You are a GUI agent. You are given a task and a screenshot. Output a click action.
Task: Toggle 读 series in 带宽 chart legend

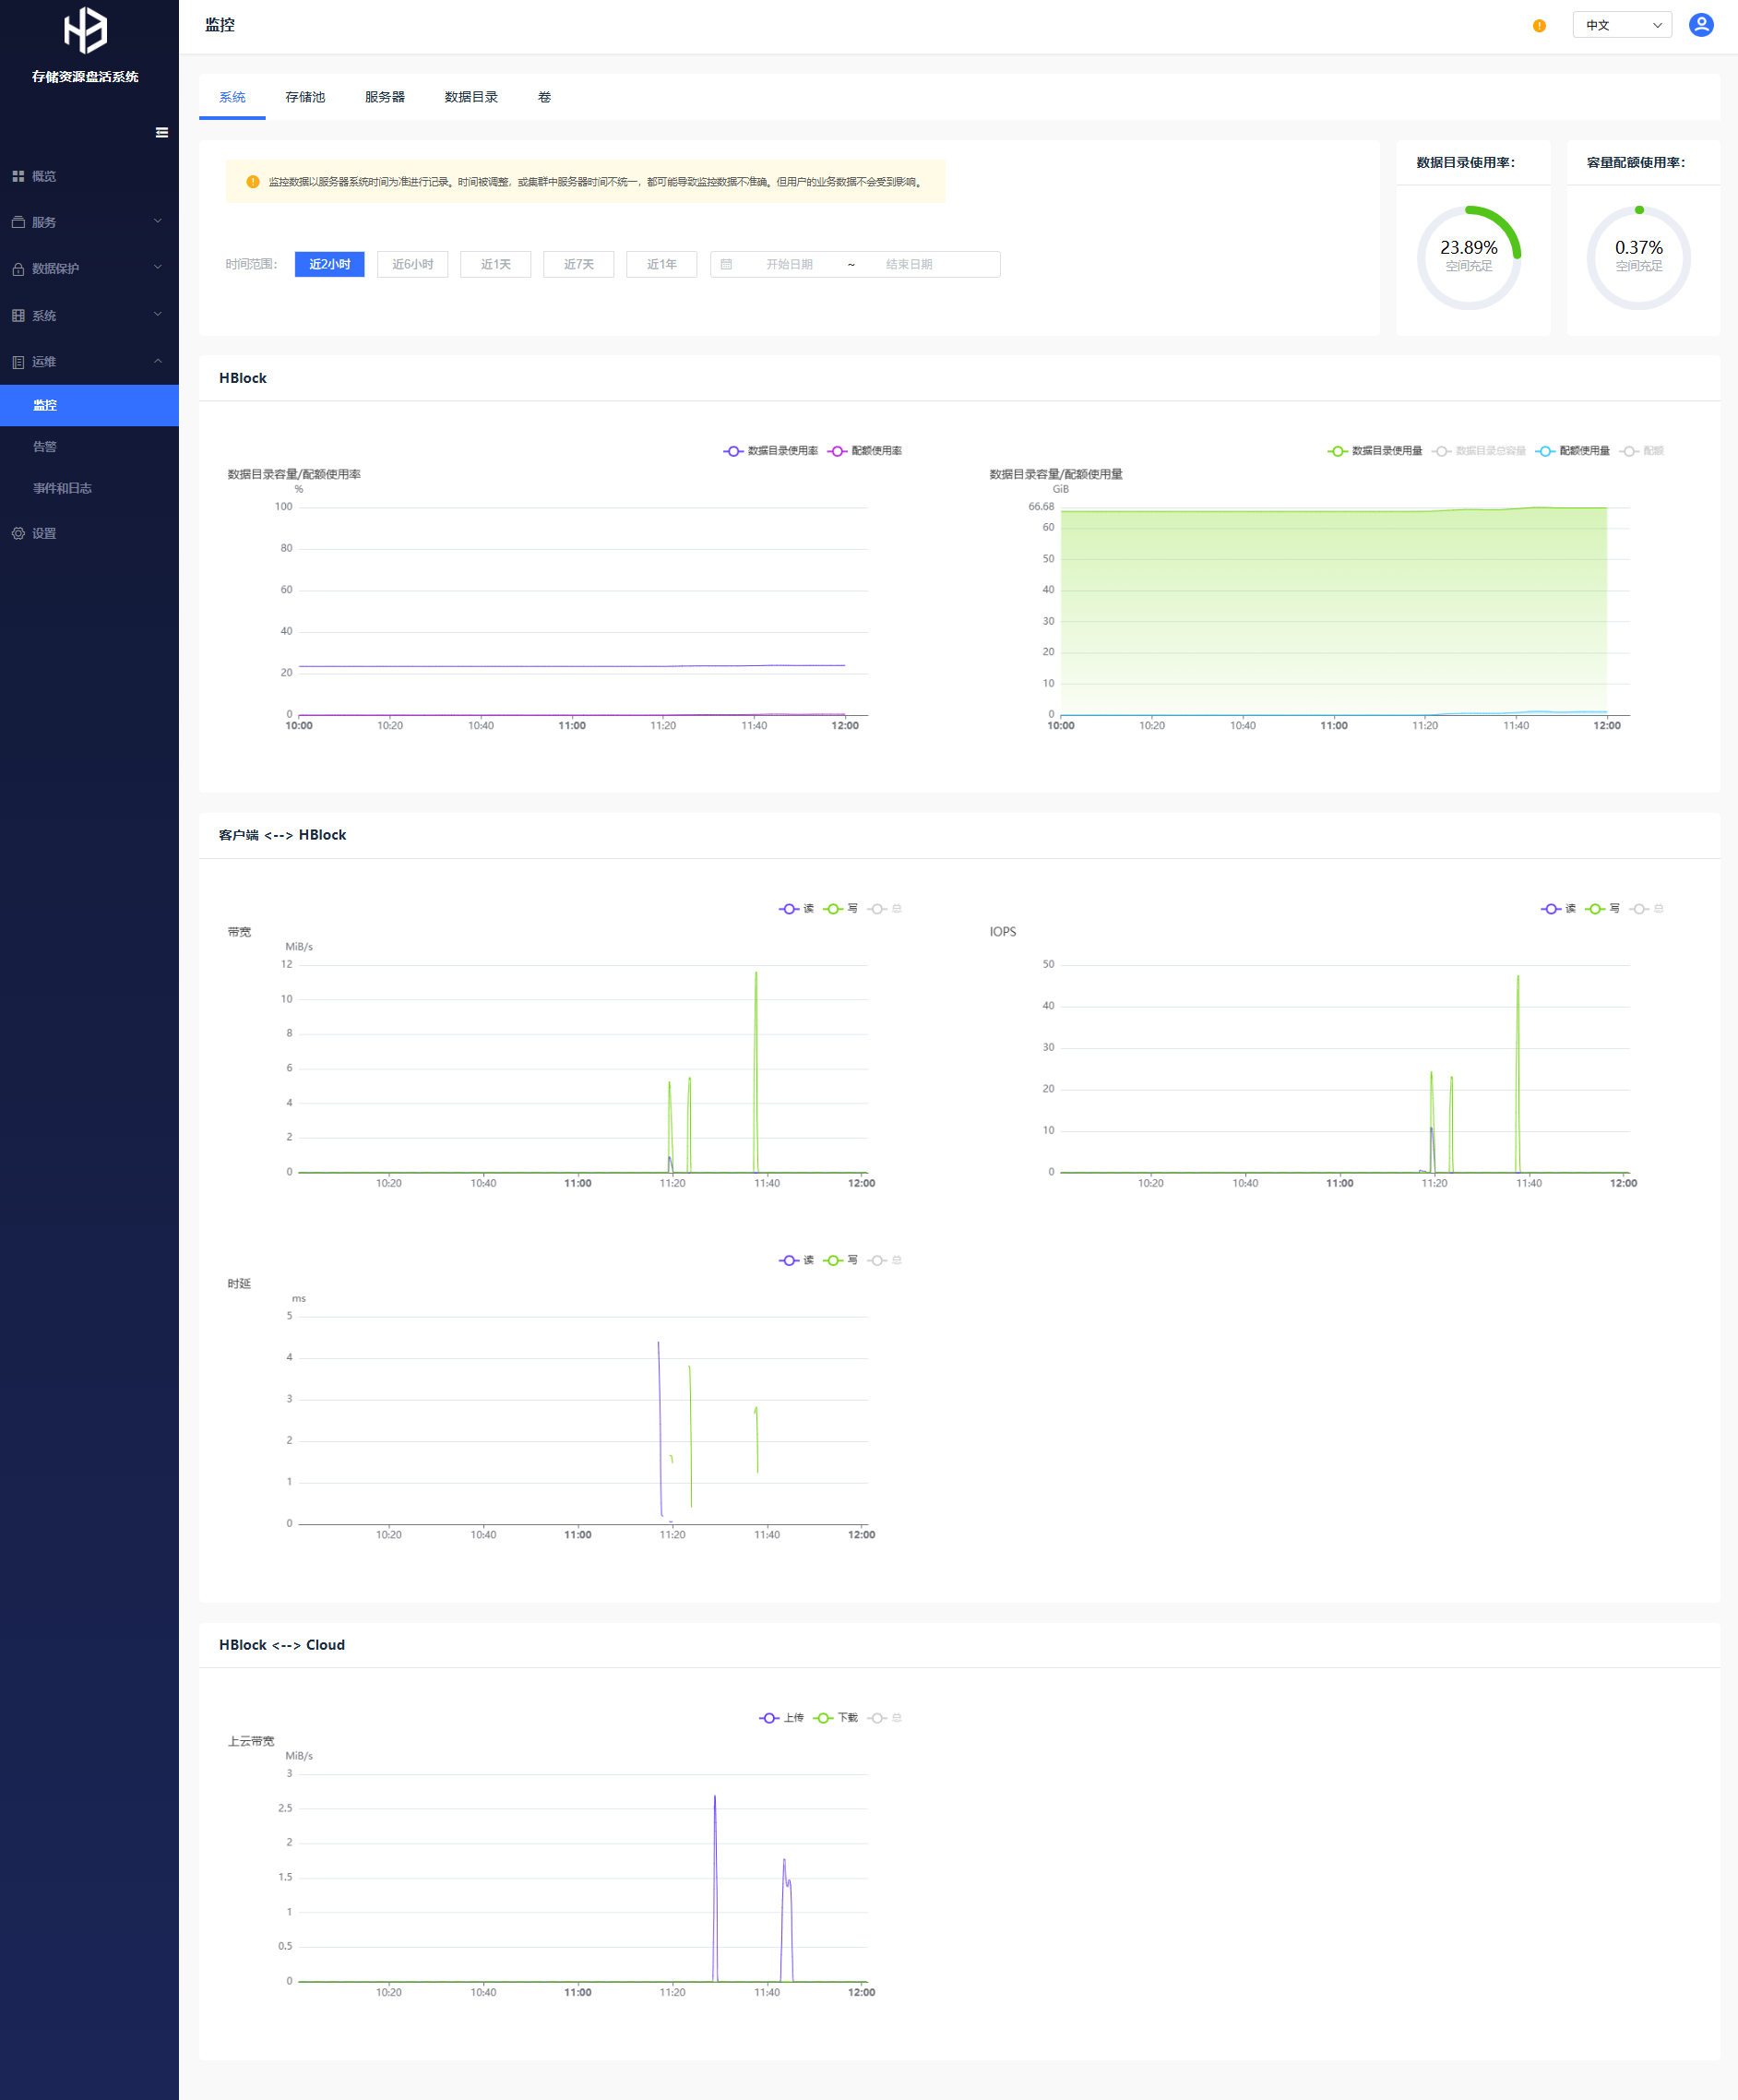[797, 909]
